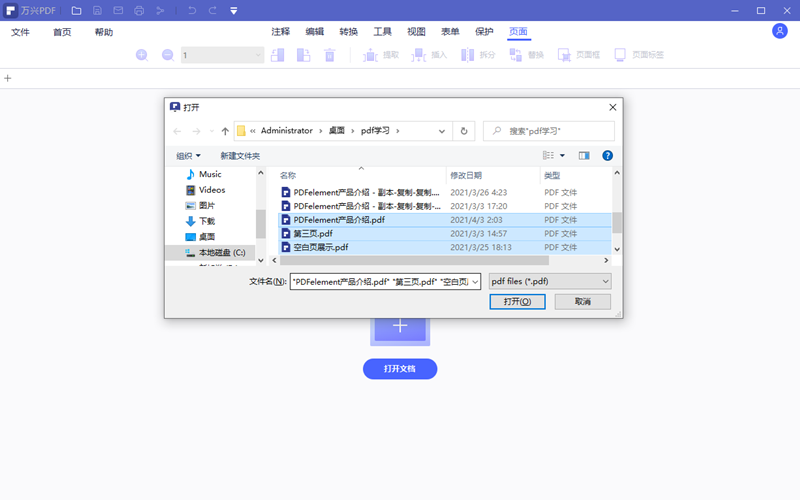Click the 新建文件夹 button
The width and height of the screenshot is (800, 500).
tap(240, 156)
